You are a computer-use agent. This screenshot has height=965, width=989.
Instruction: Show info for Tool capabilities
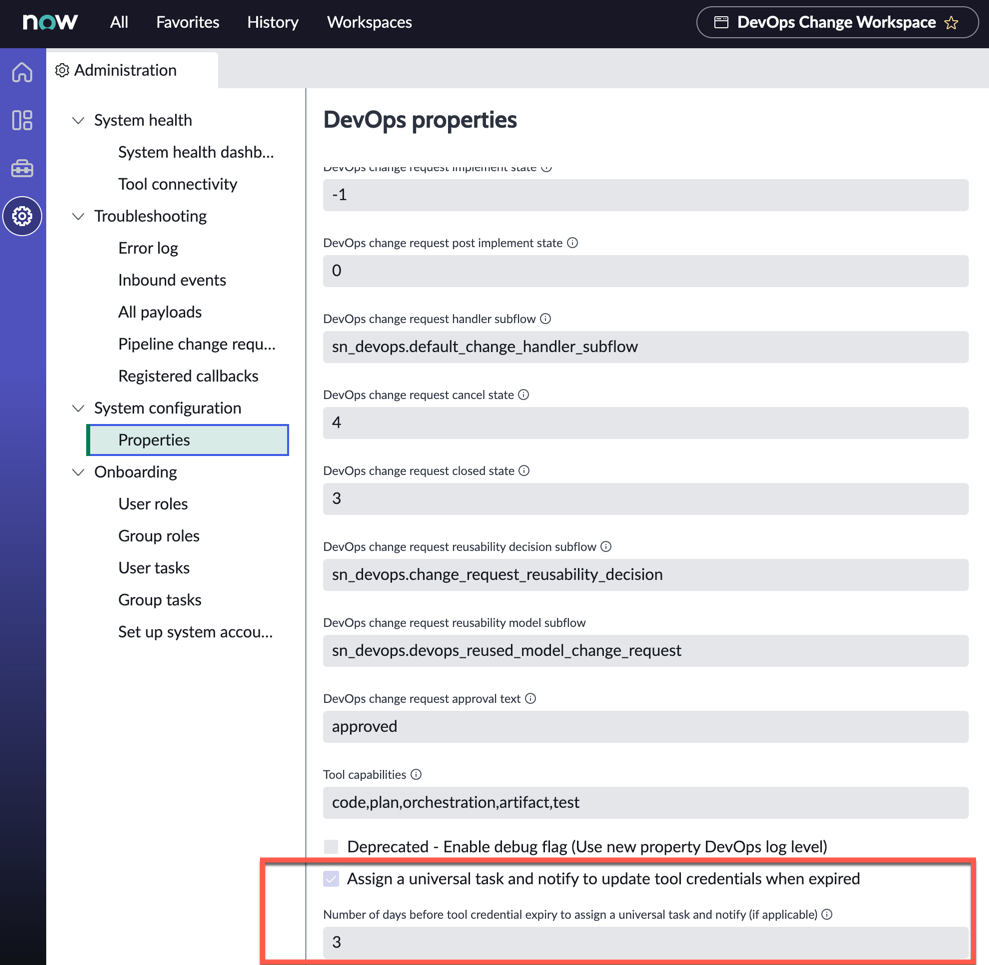(416, 775)
